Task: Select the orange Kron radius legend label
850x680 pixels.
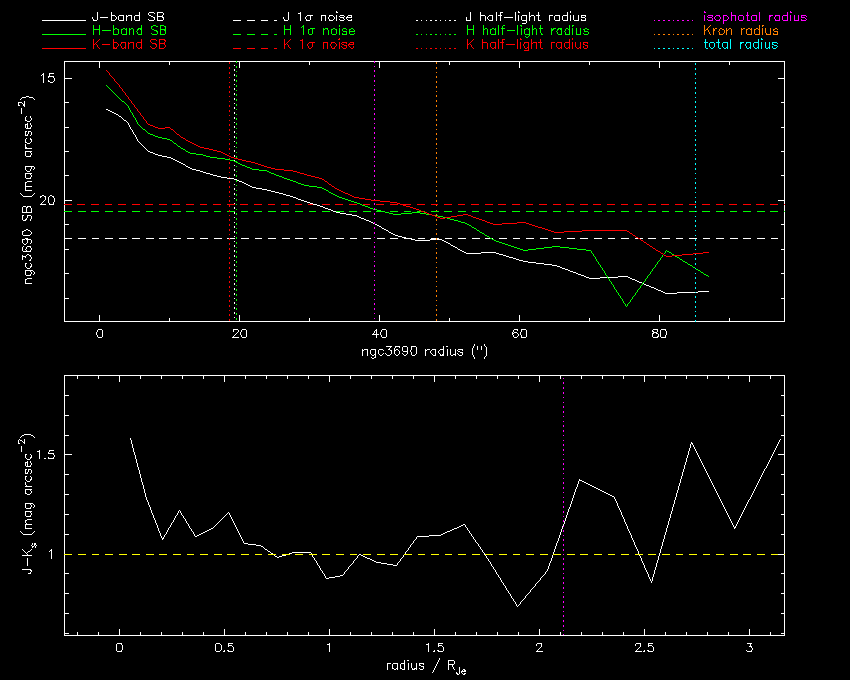Action: pos(741,32)
